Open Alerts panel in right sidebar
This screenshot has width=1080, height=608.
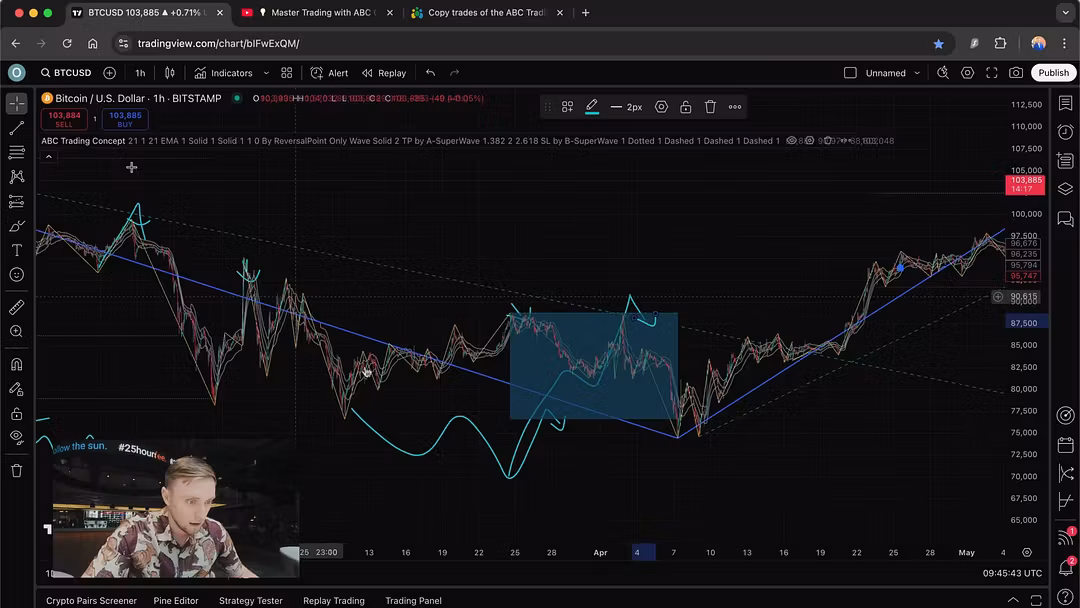1065,132
